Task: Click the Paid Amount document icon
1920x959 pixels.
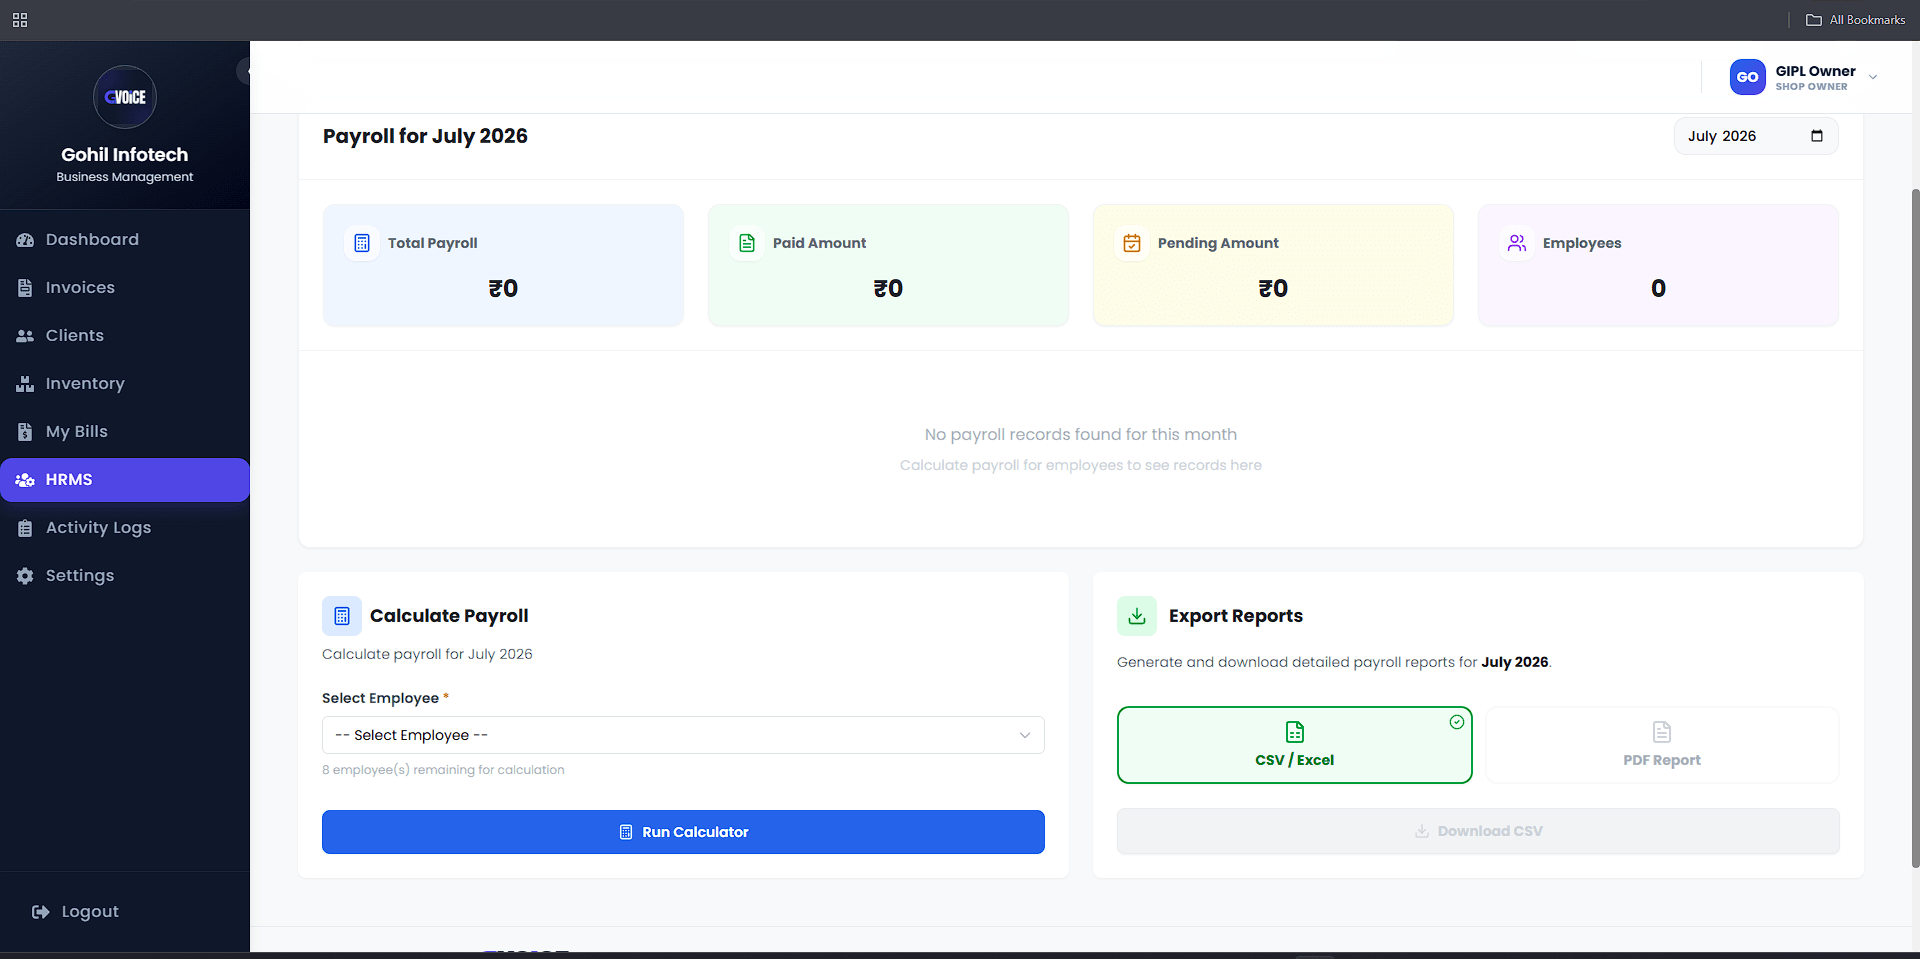Action: click(747, 243)
